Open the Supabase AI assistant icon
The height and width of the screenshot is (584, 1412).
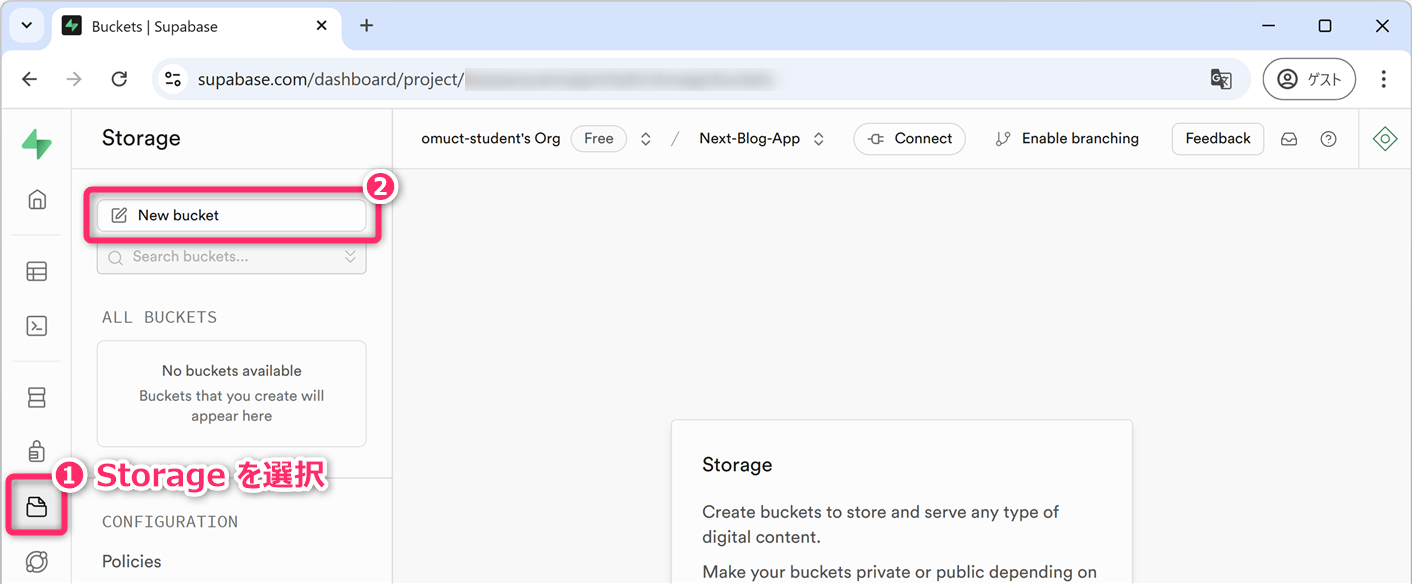[1385, 139]
